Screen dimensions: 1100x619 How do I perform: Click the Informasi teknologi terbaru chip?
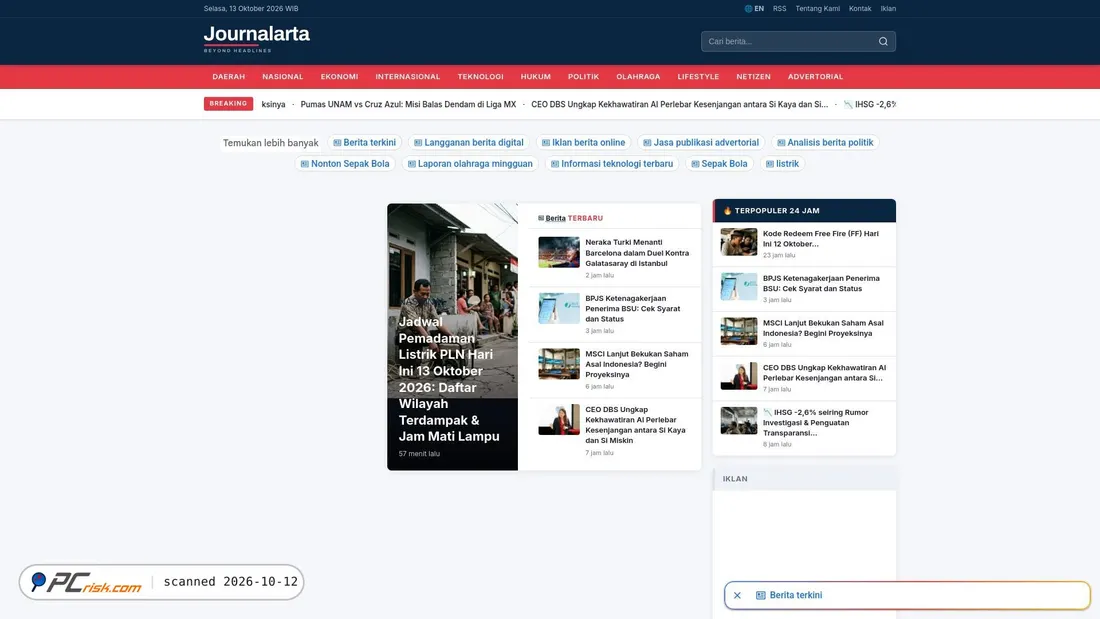pyautogui.click(x=612, y=164)
